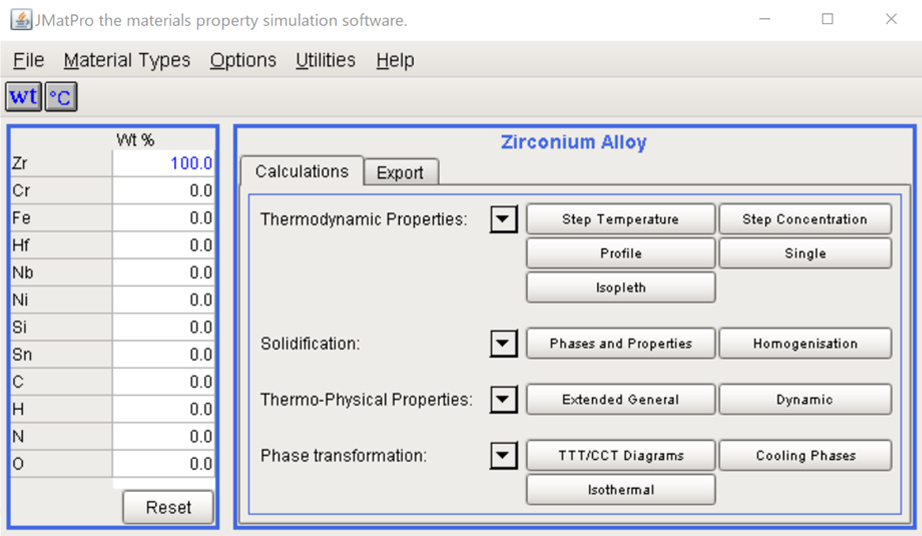Open TTT/CCT Diagrams calculation

(x=620, y=455)
